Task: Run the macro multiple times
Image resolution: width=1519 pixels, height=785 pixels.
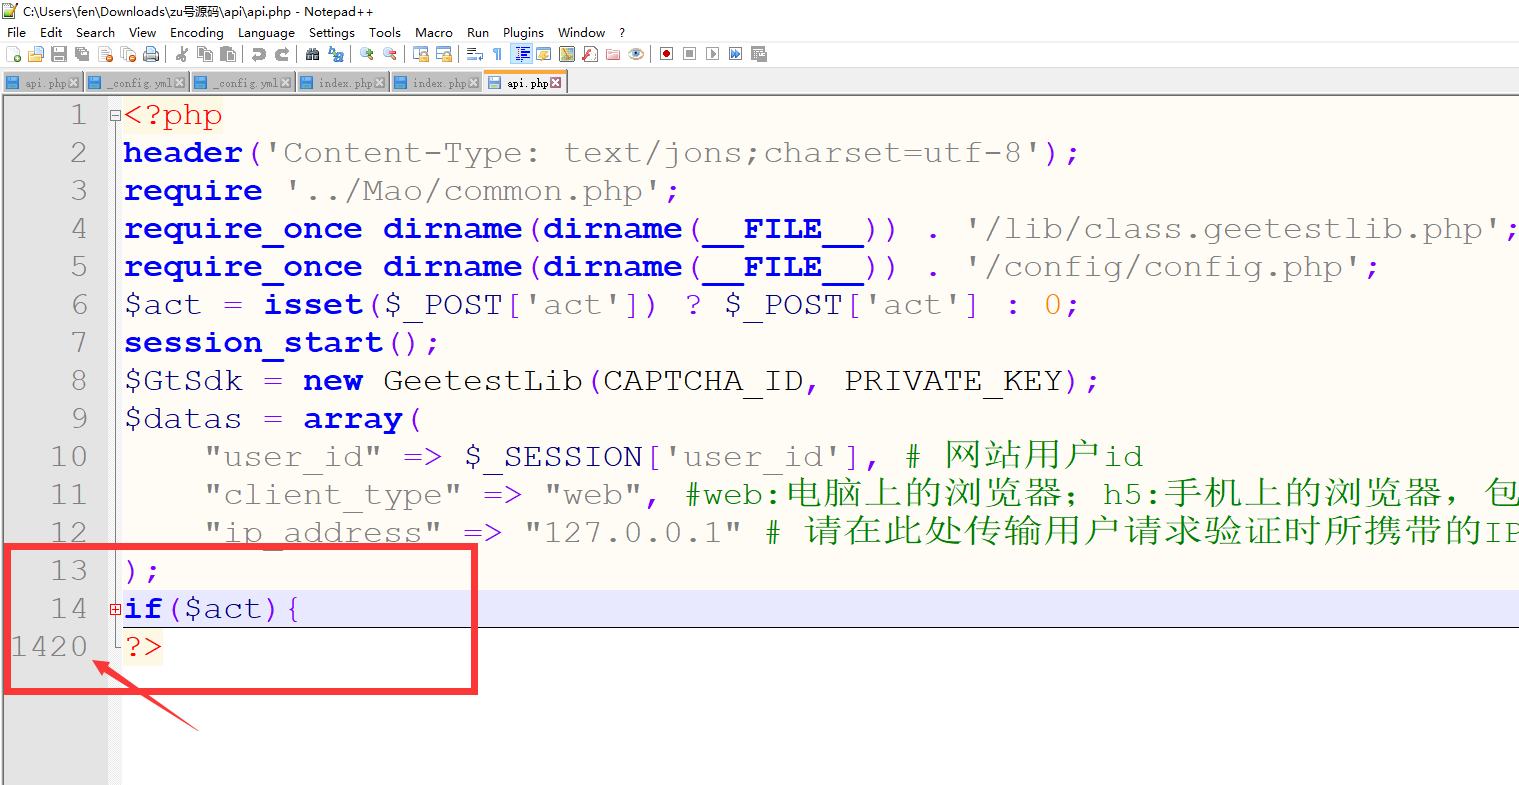Action: click(x=735, y=54)
